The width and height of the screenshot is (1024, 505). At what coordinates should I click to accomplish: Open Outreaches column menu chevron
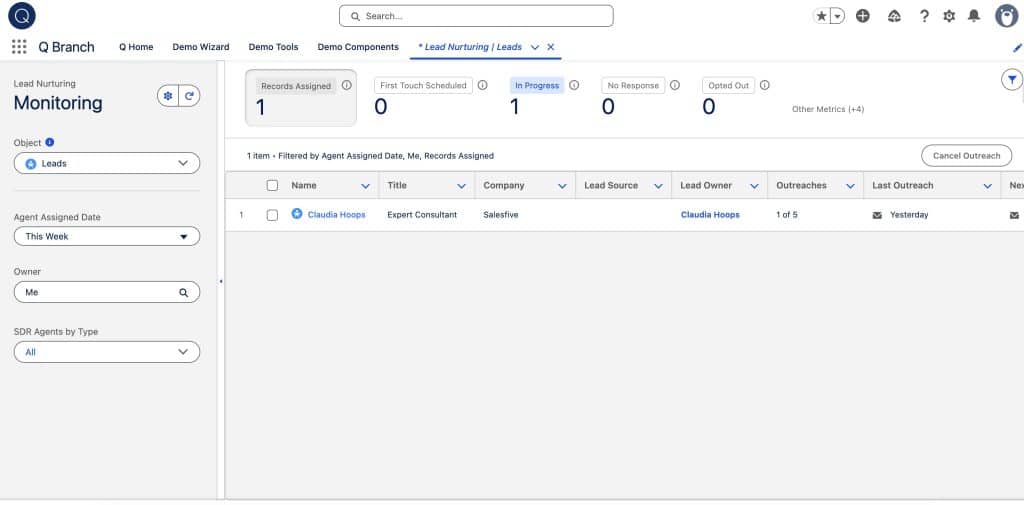(x=850, y=186)
